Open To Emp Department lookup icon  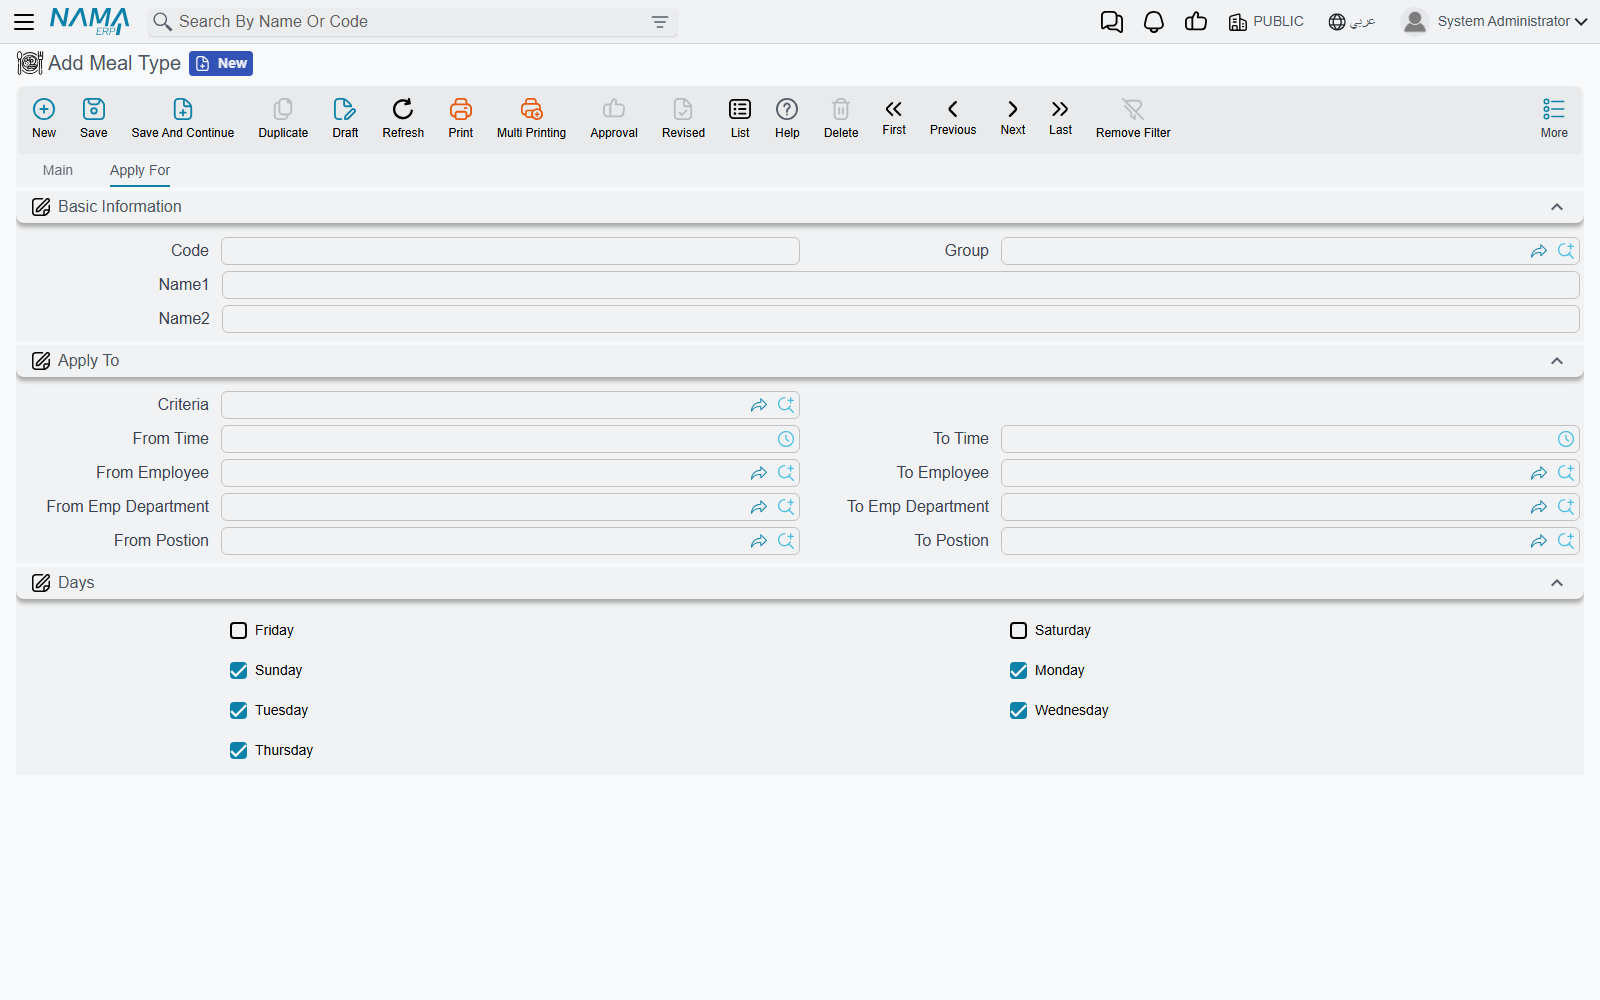pos(1566,507)
